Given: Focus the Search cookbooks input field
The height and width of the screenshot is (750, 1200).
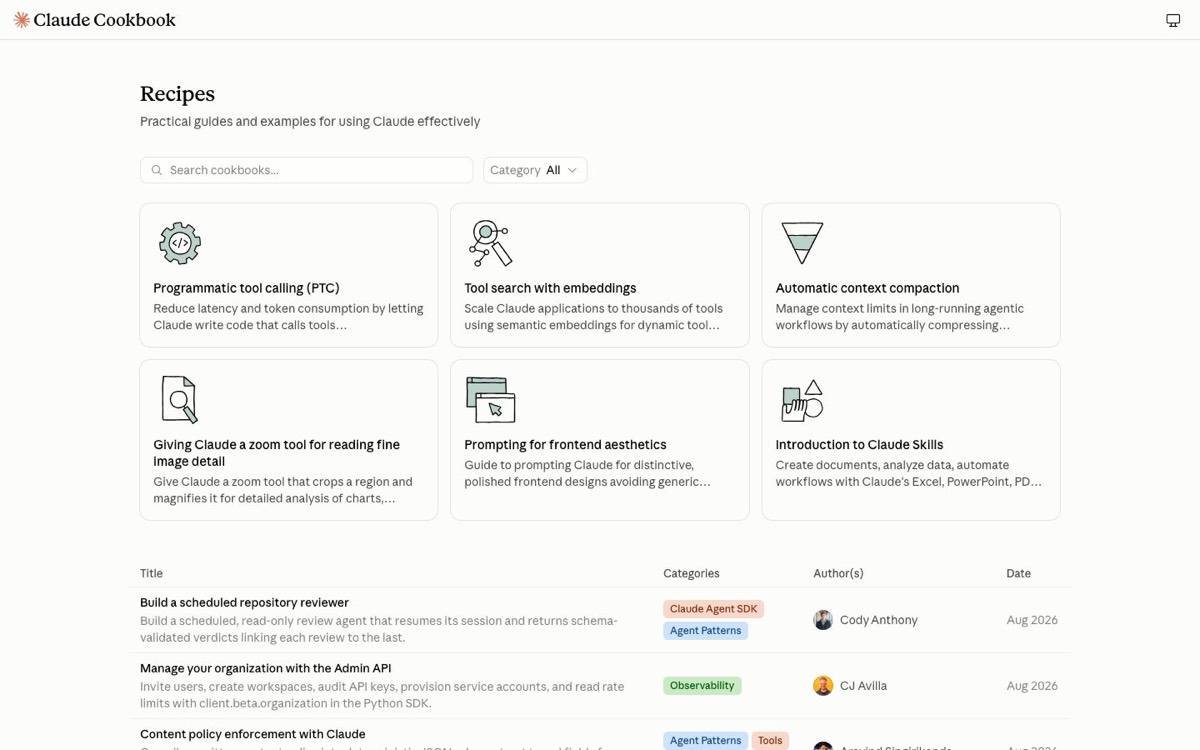Looking at the screenshot, I should (x=306, y=170).
